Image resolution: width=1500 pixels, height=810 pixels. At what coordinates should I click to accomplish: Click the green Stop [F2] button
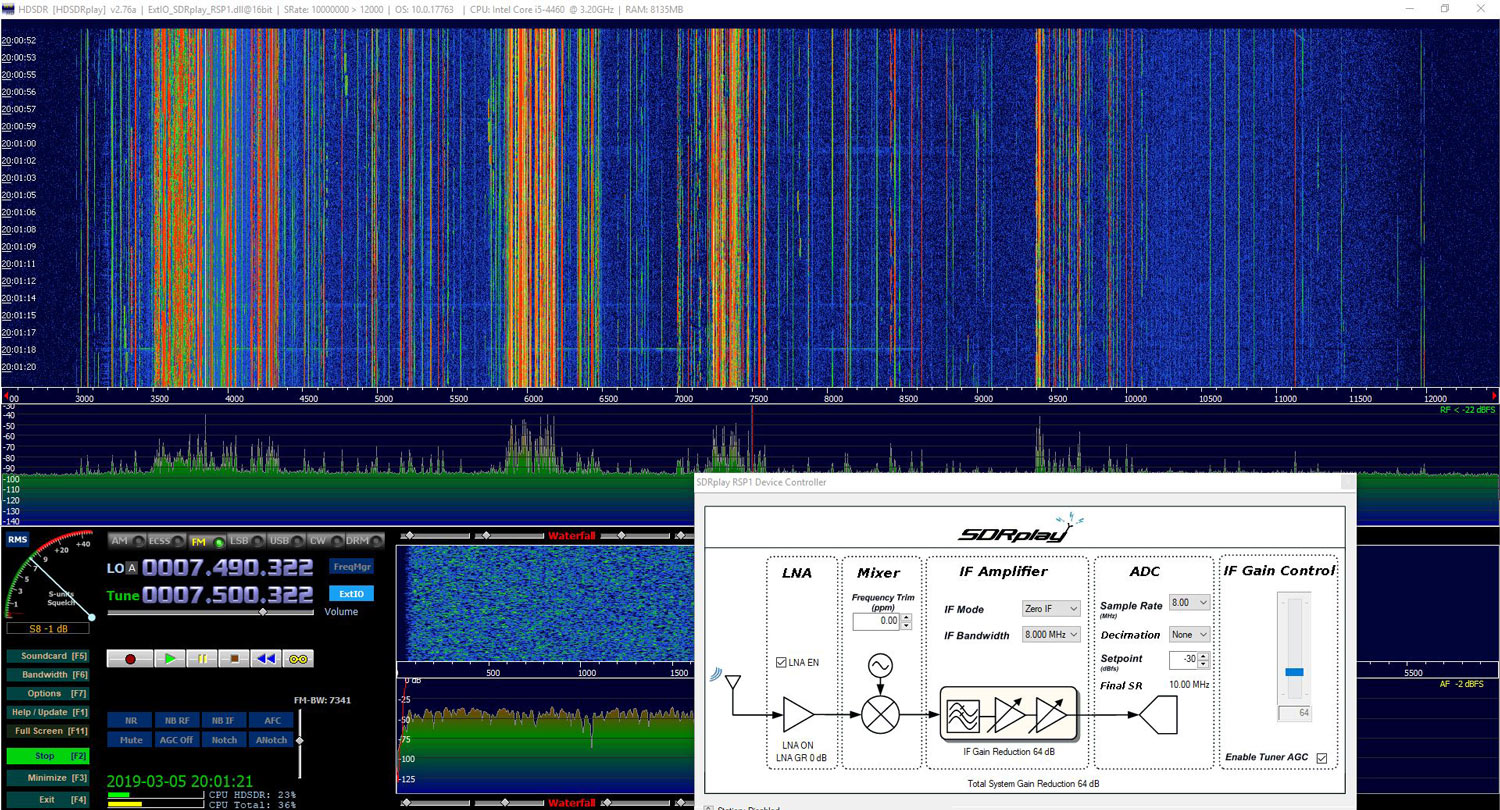click(47, 756)
